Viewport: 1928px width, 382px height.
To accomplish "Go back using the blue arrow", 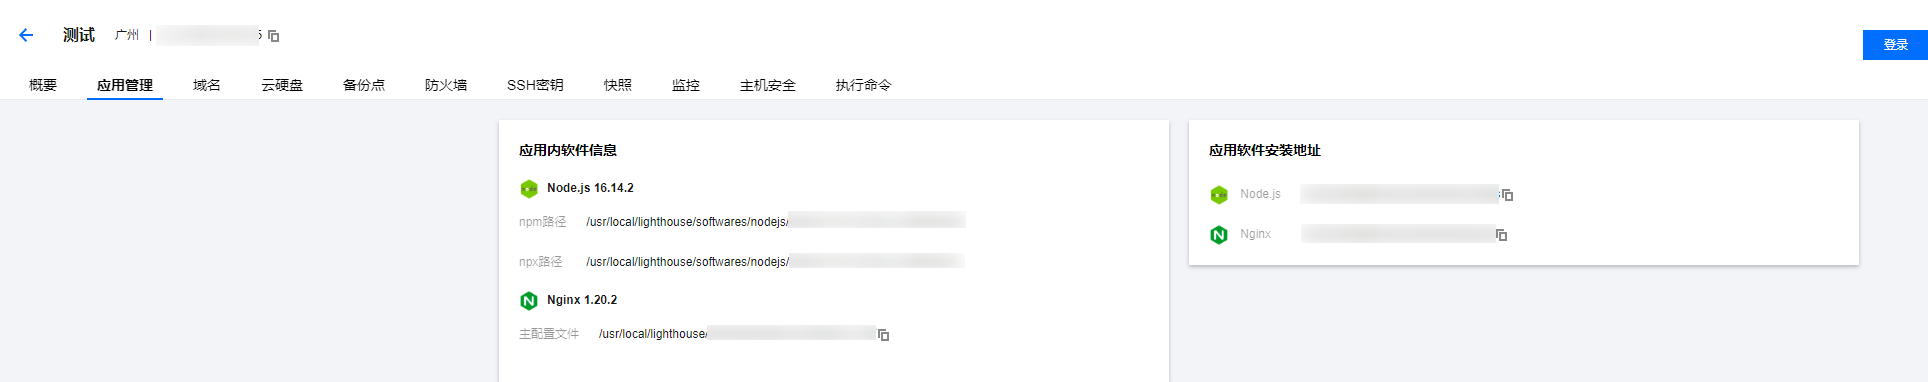I will pos(26,35).
